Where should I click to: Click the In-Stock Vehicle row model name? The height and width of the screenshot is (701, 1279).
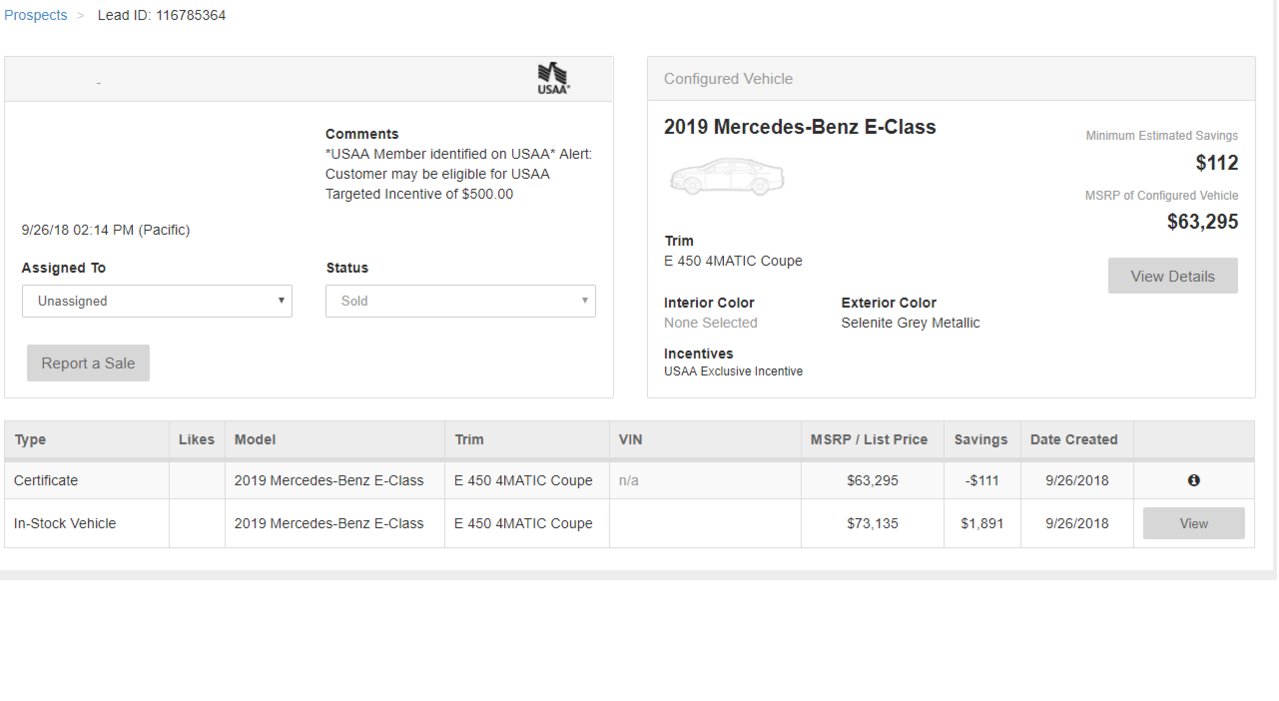pyautogui.click(x=329, y=523)
